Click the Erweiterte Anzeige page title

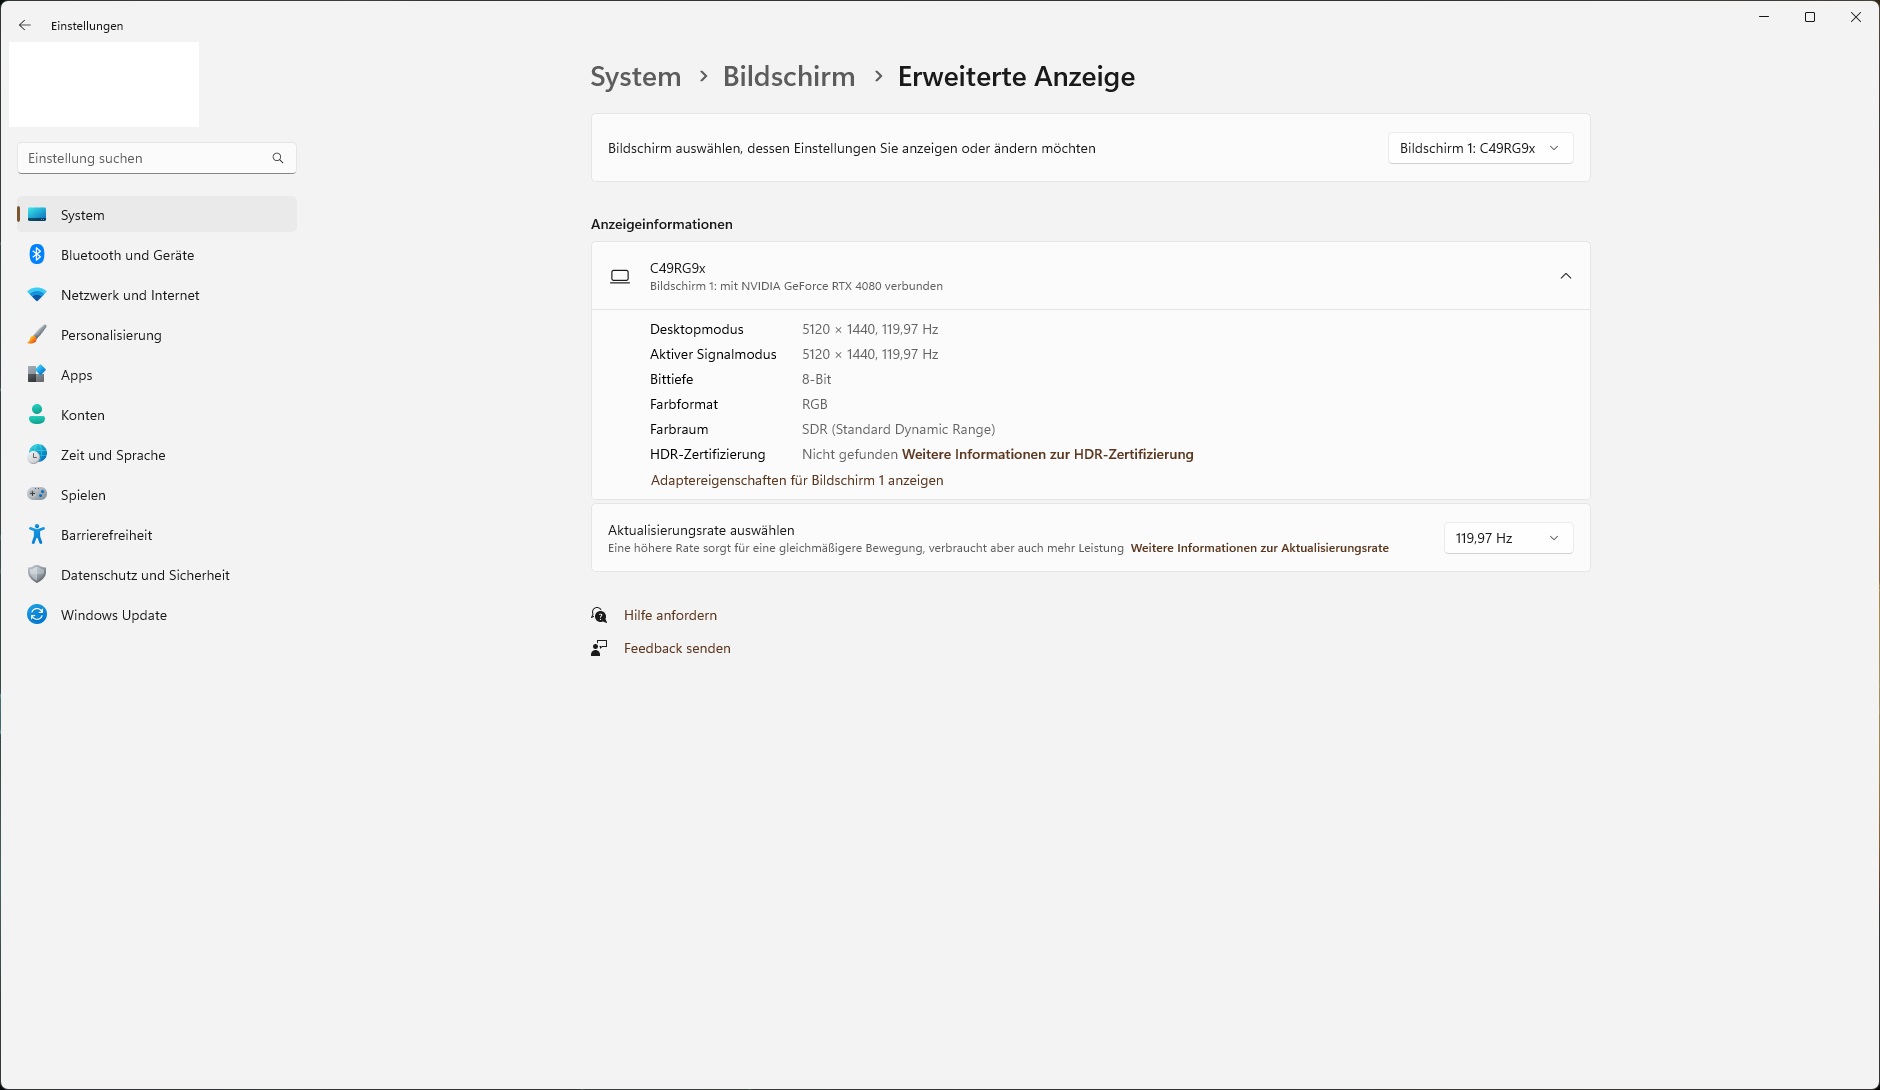coord(1016,77)
